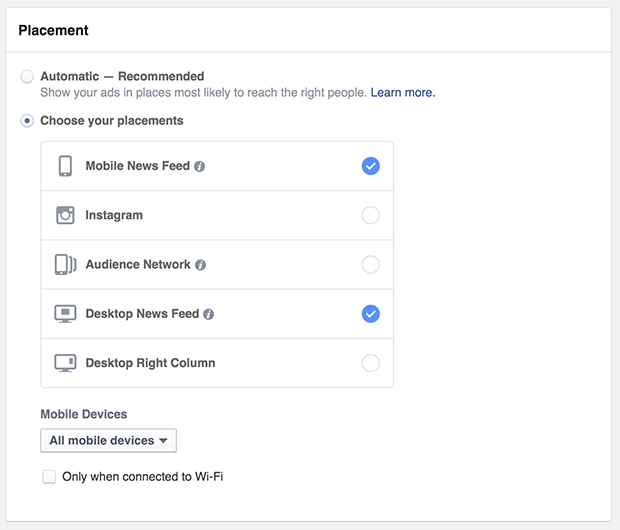Select the Choose your placements radio button
This screenshot has width=620, height=530.
click(27, 121)
